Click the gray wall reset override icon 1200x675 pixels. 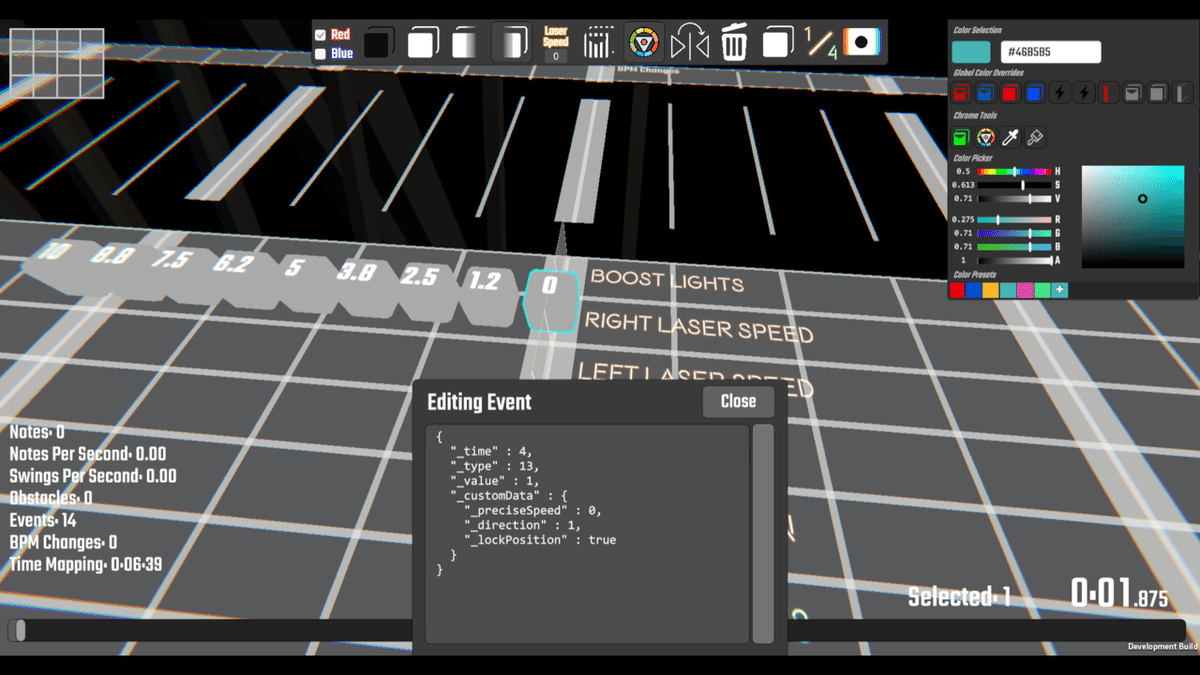click(1183, 94)
